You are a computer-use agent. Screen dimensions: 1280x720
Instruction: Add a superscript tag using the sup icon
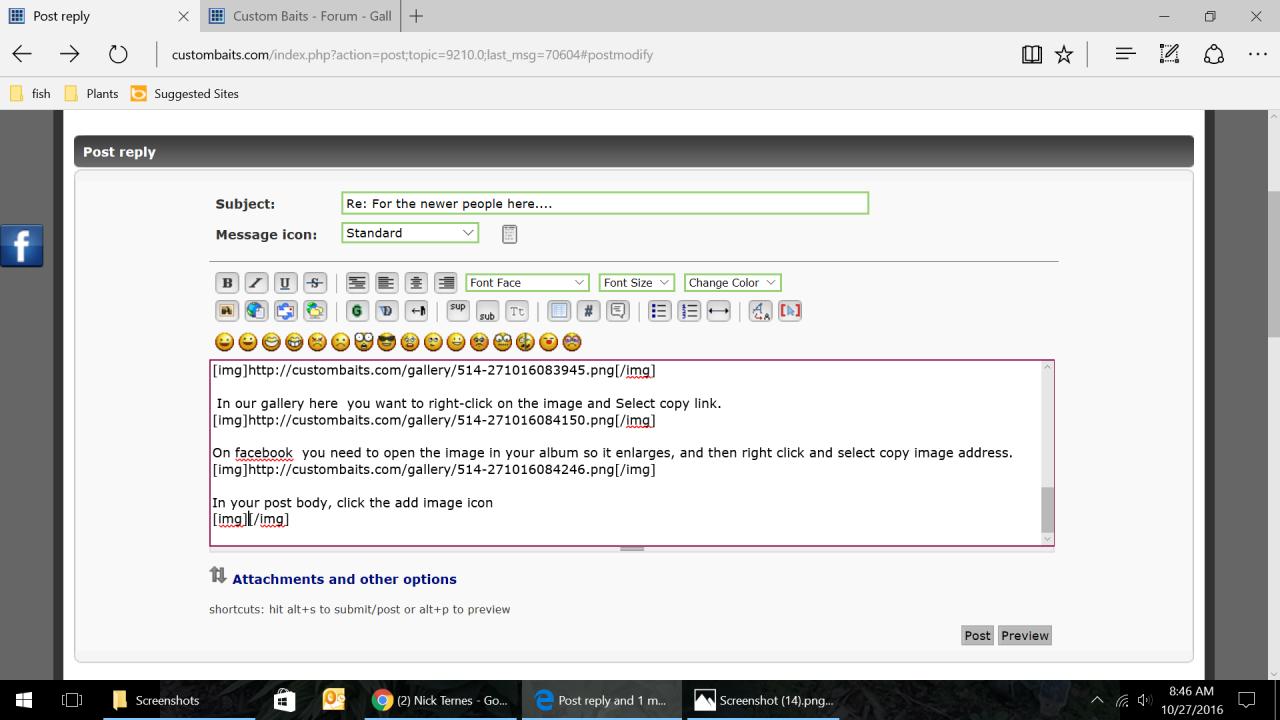458,309
